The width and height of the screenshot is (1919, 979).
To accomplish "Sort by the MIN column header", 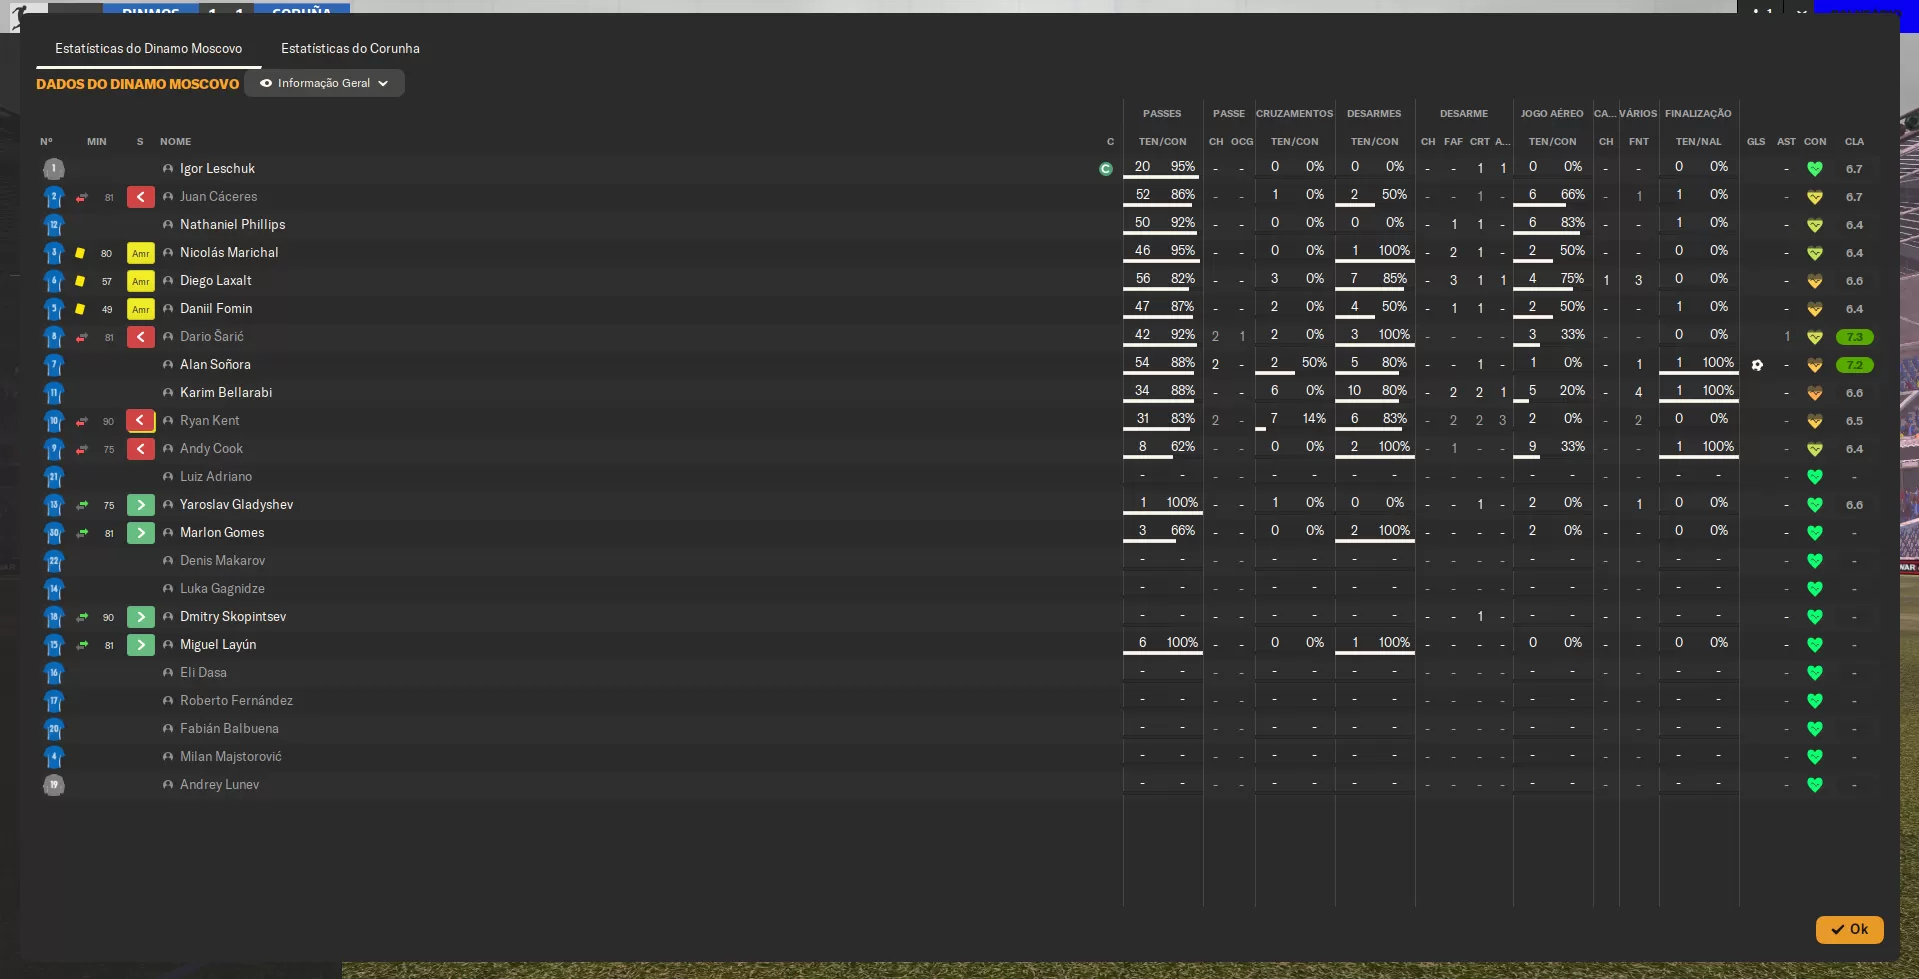I will 96,142.
